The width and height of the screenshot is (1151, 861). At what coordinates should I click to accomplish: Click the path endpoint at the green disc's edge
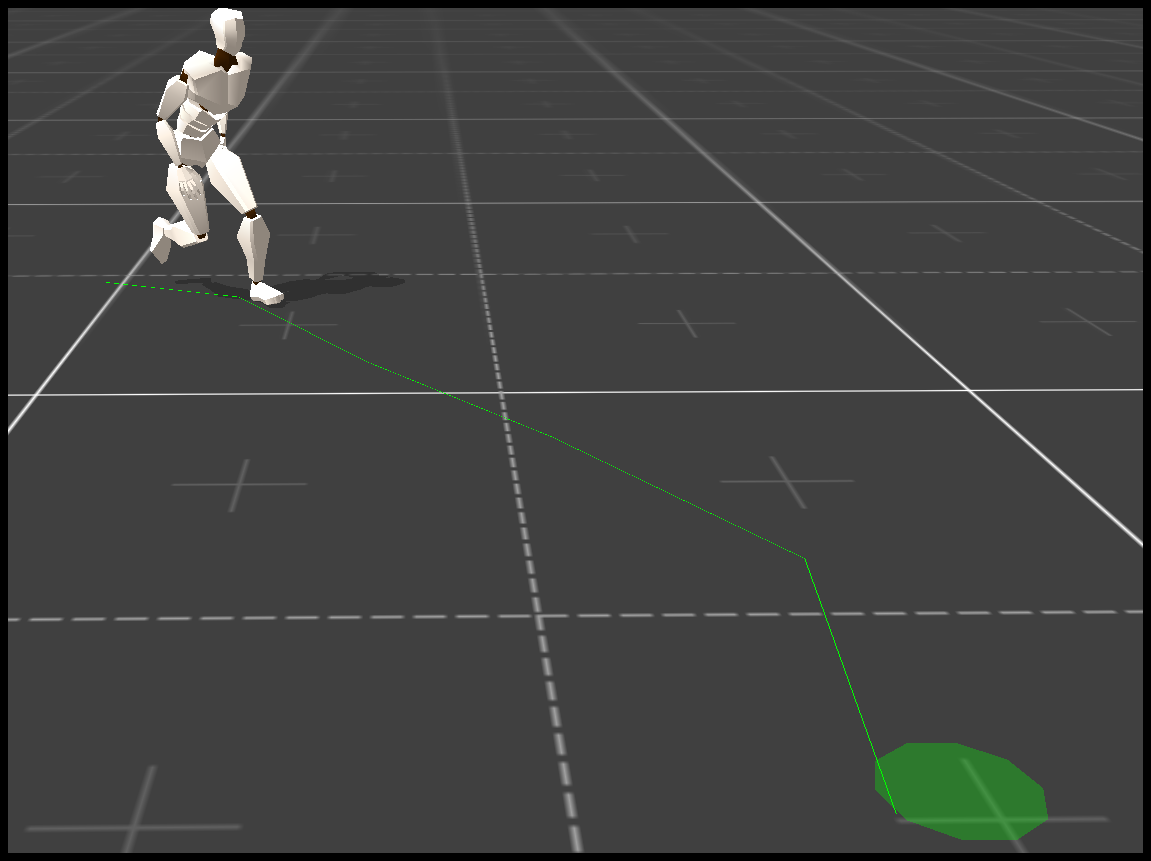coord(895,812)
